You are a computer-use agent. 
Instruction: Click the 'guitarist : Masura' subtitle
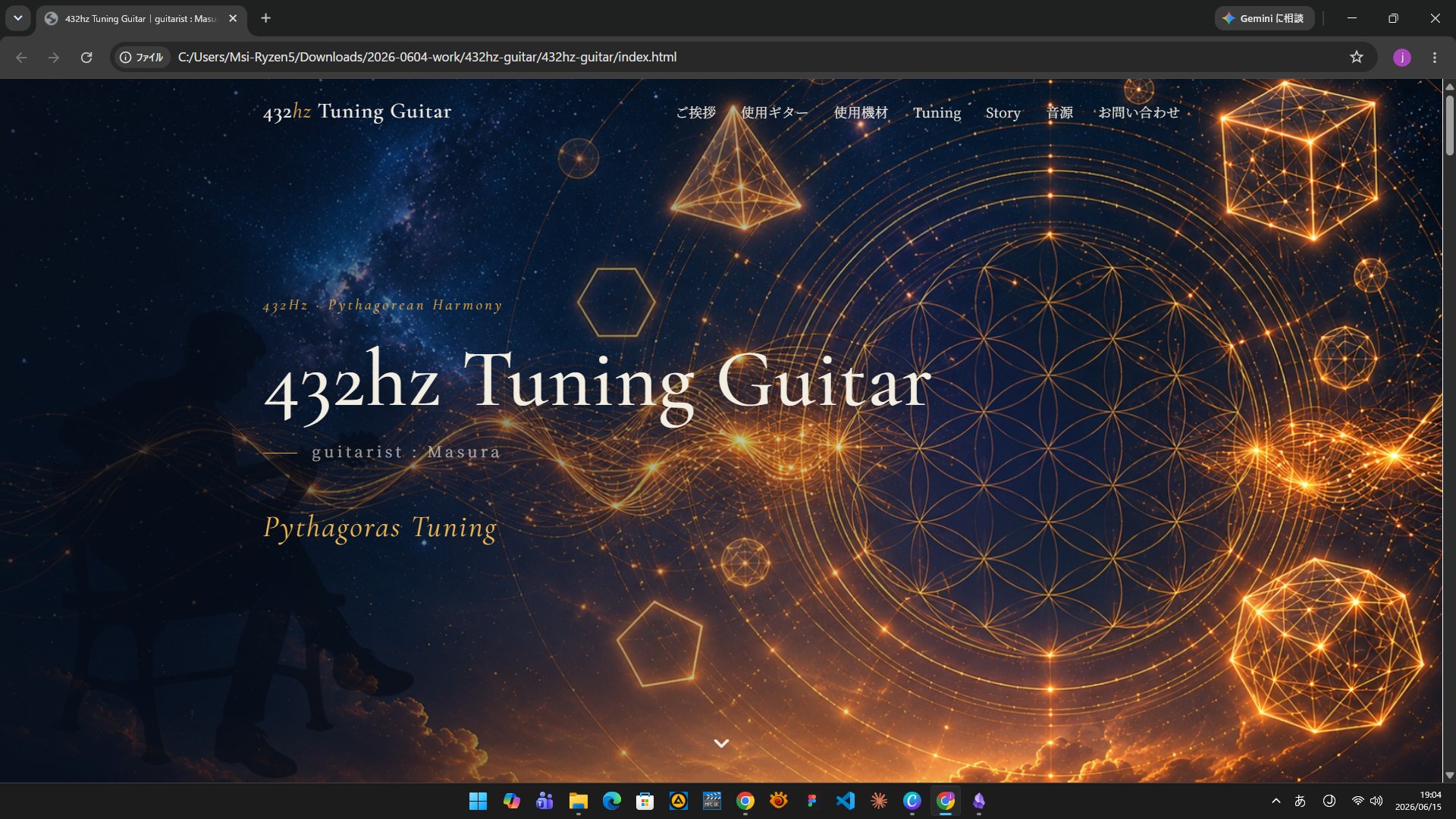(x=406, y=452)
